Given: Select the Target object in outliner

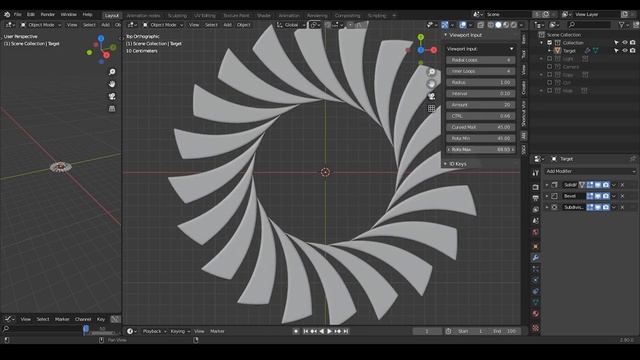Looking at the screenshot, I should pyautogui.click(x=569, y=51).
